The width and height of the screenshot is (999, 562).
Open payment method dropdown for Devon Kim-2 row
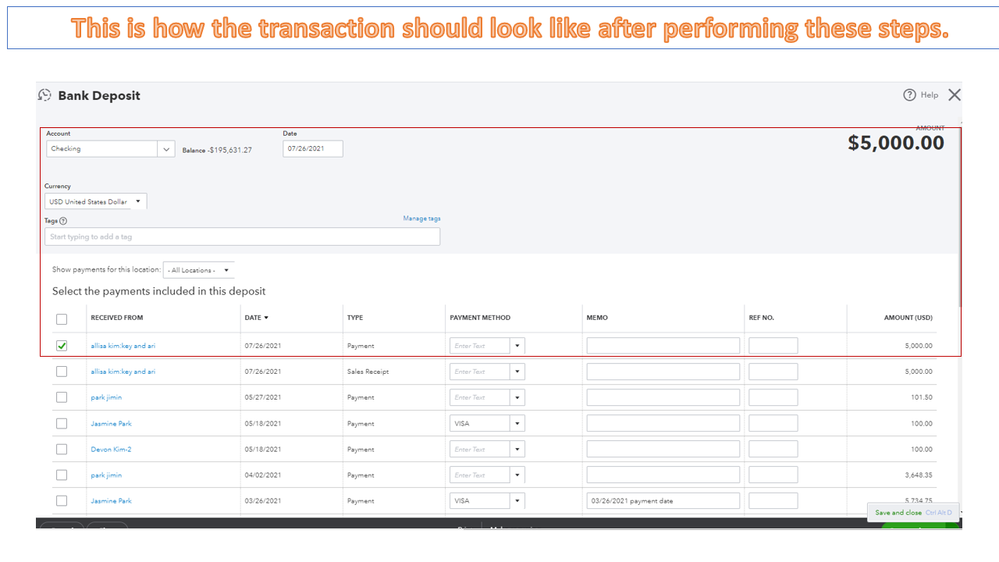point(517,449)
